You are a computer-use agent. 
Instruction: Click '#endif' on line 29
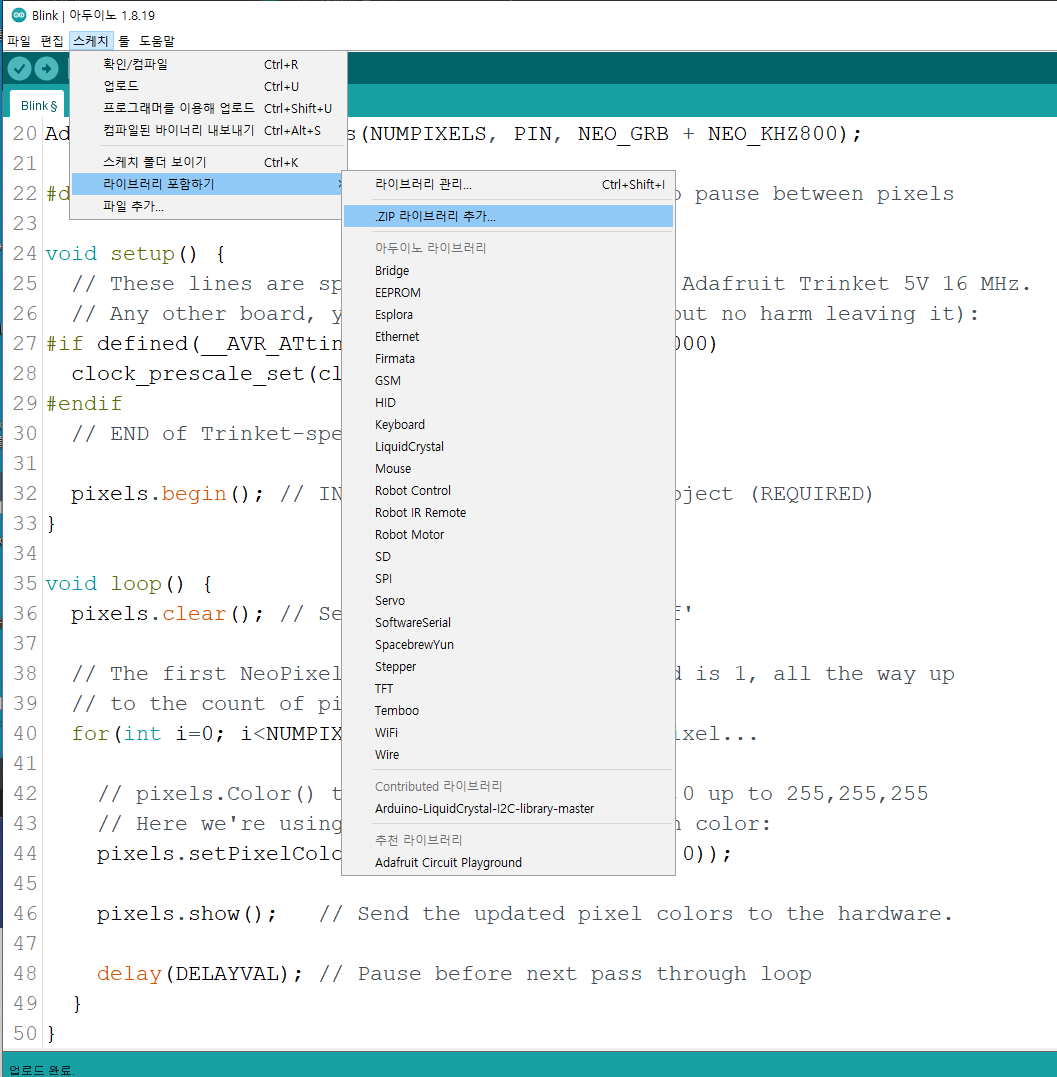pos(84,403)
